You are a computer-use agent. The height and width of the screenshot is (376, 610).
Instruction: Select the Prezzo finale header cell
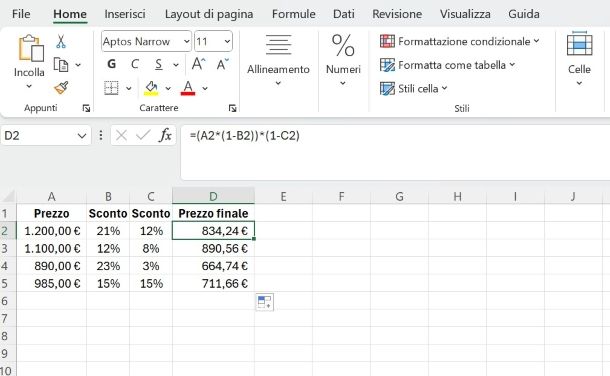coord(213,213)
